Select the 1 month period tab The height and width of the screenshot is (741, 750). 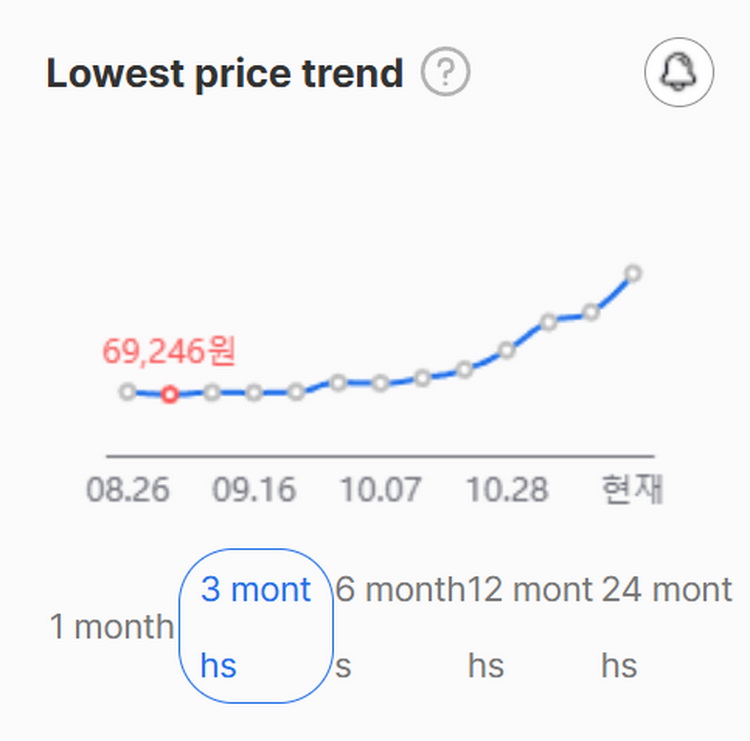pos(111,628)
